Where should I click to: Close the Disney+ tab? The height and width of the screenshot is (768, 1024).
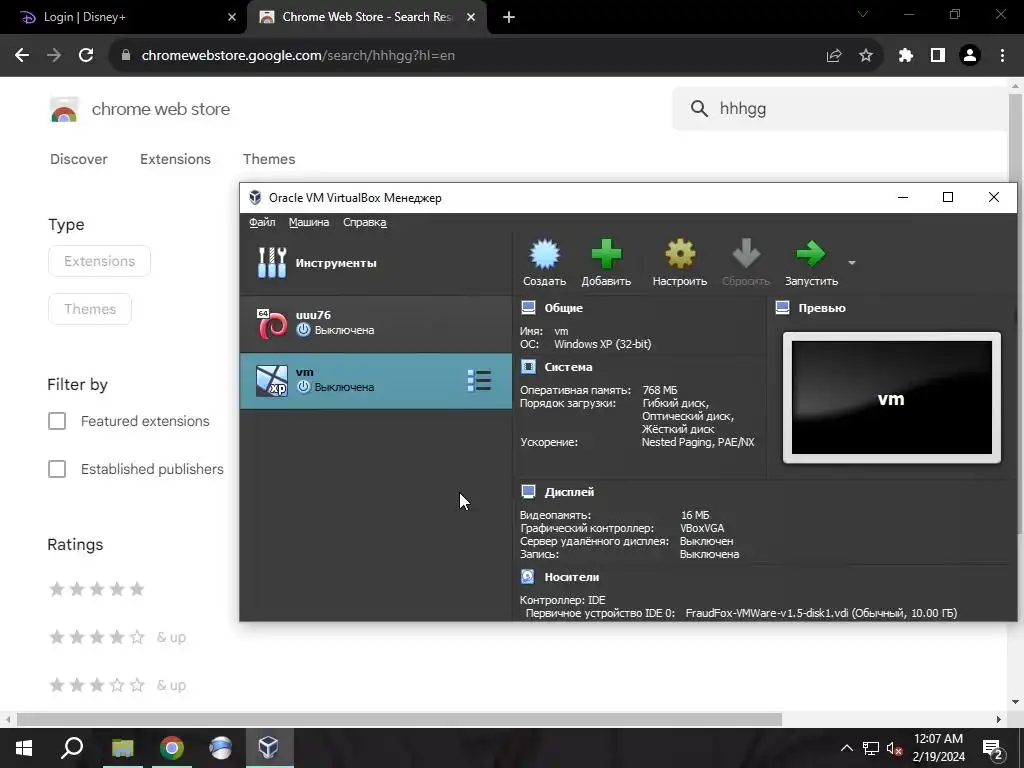232,17
